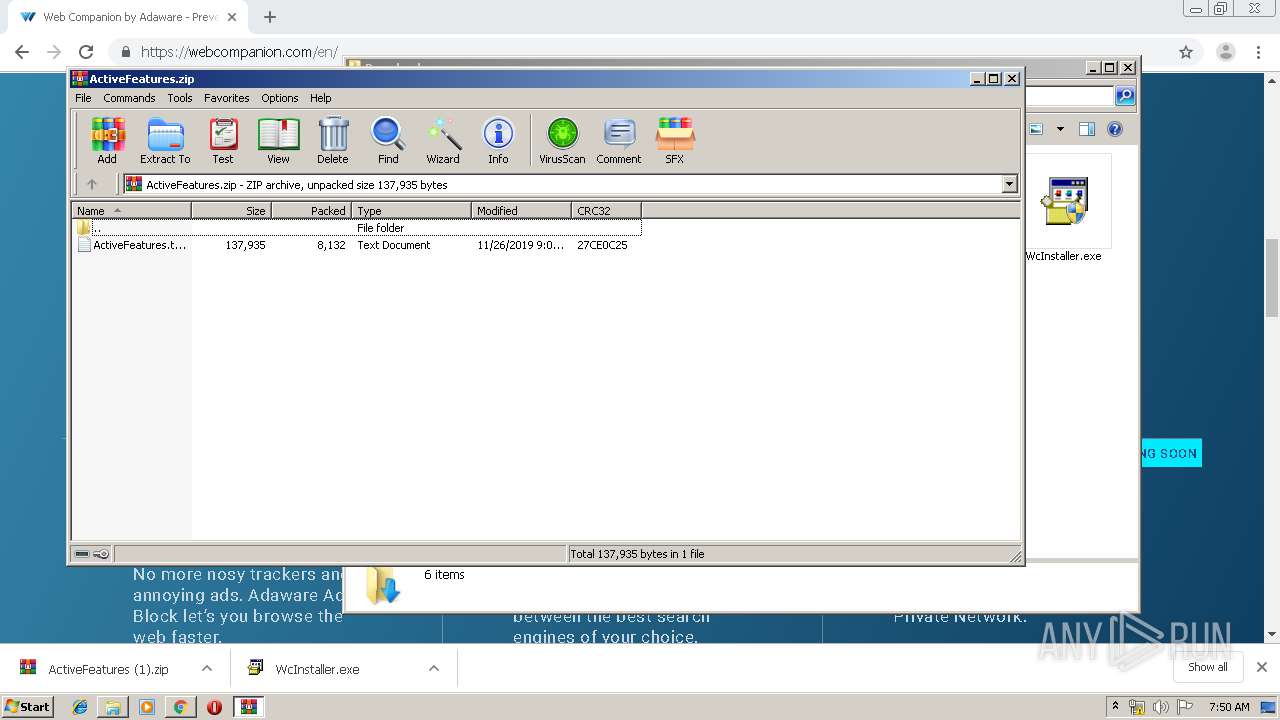
Task: Open the Commands menu
Action: tap(129, 98)
